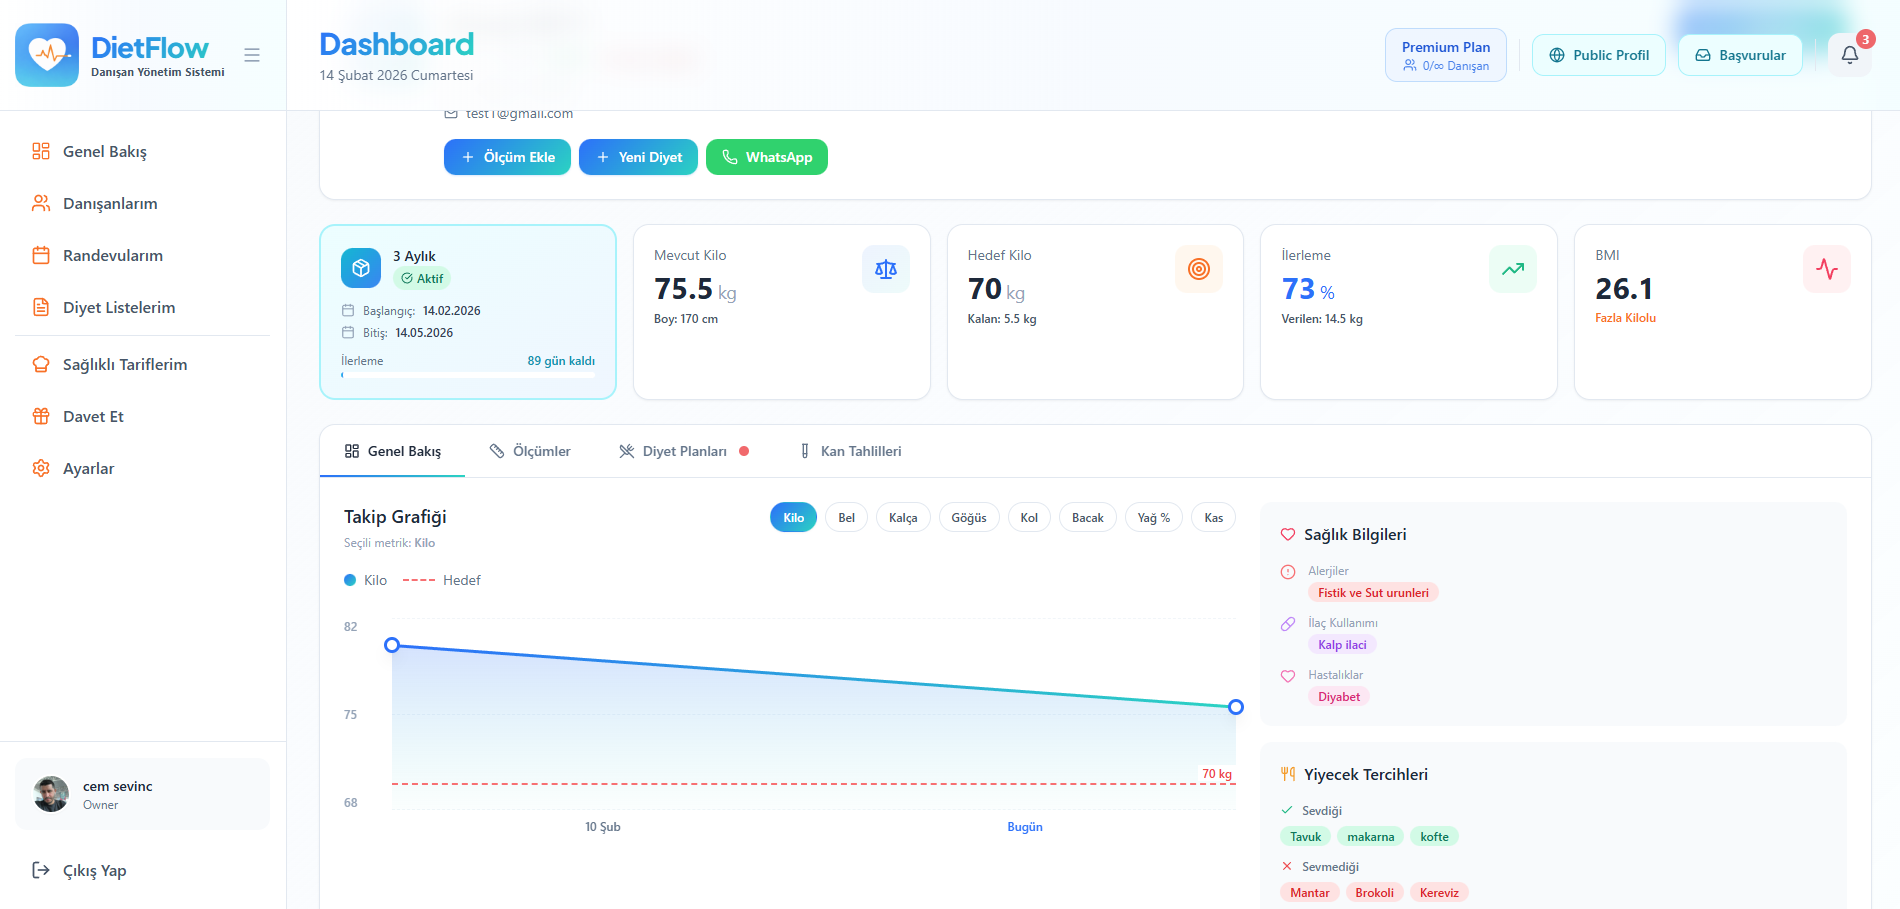Collapse sidebar with hamburger menu icon

tap(252, 55)
